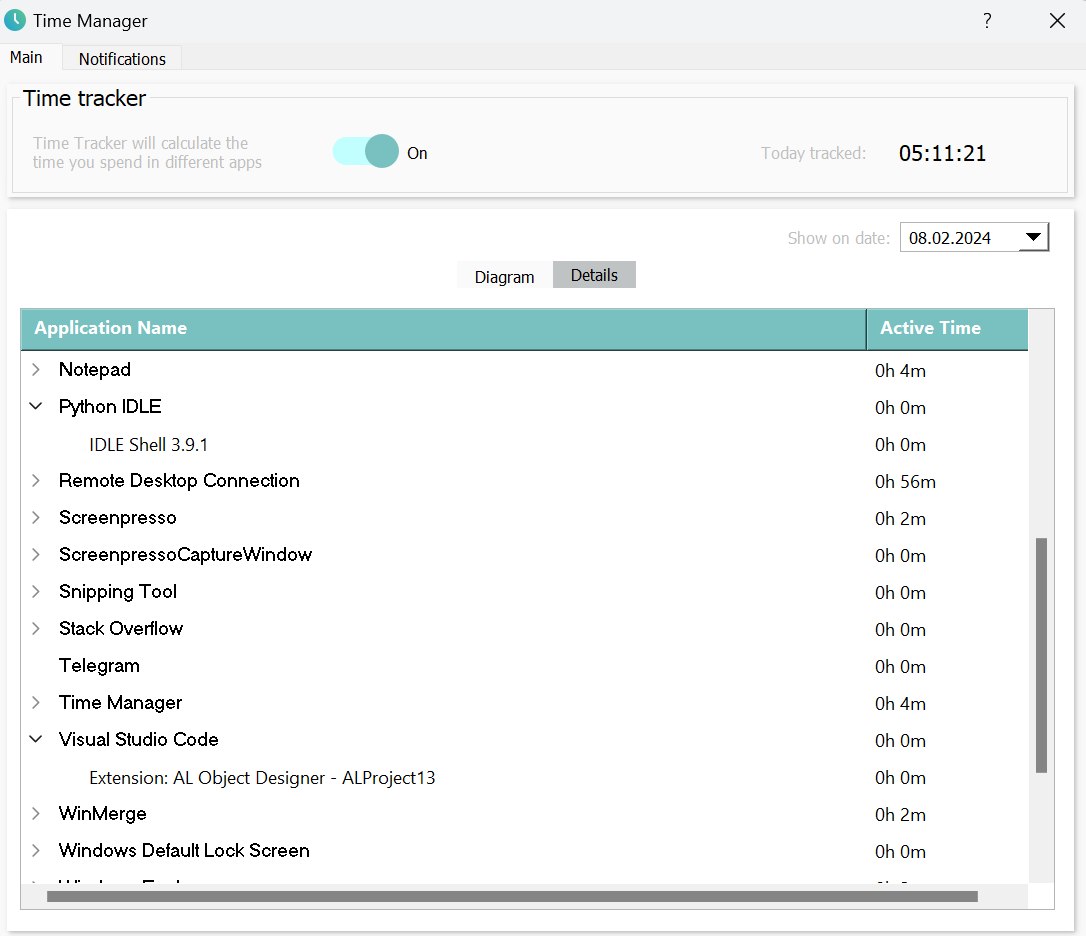Image resolution: width=1086 pixels, height=936 pixels.
Task: Click the Time Manager clock icon
Action: (15, 20)
